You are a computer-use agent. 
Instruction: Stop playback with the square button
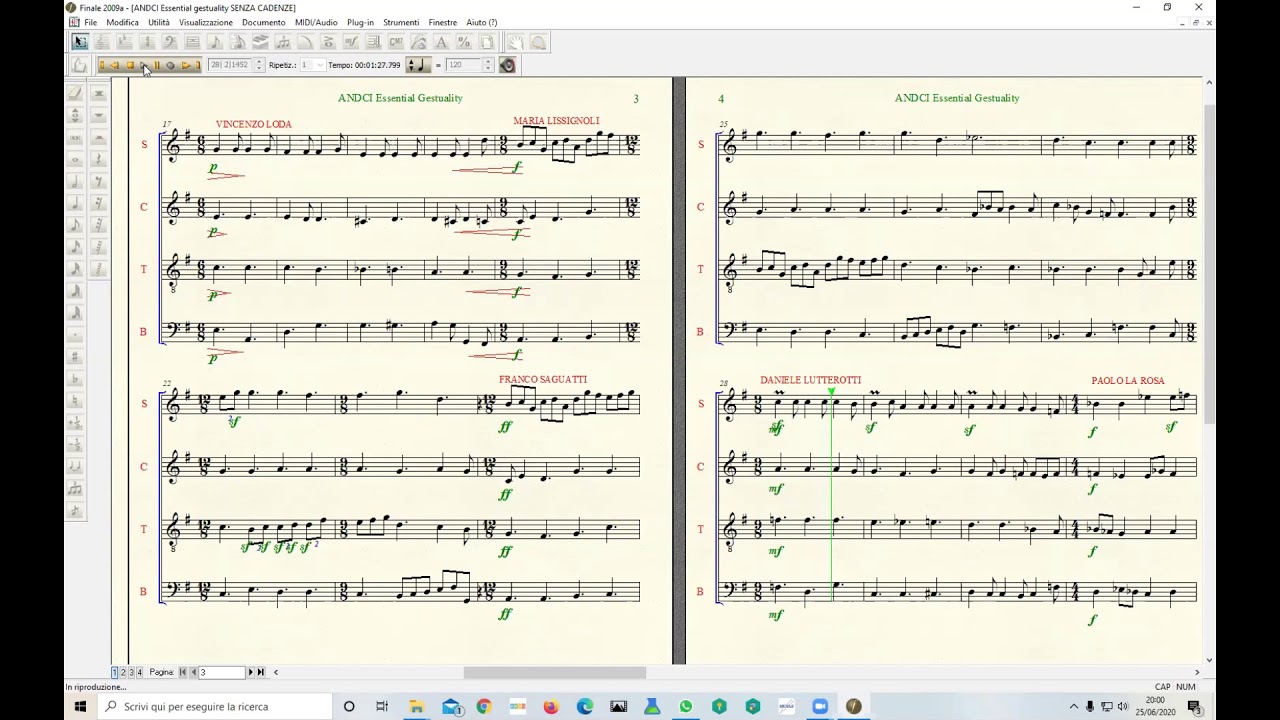tap(130, 65)
